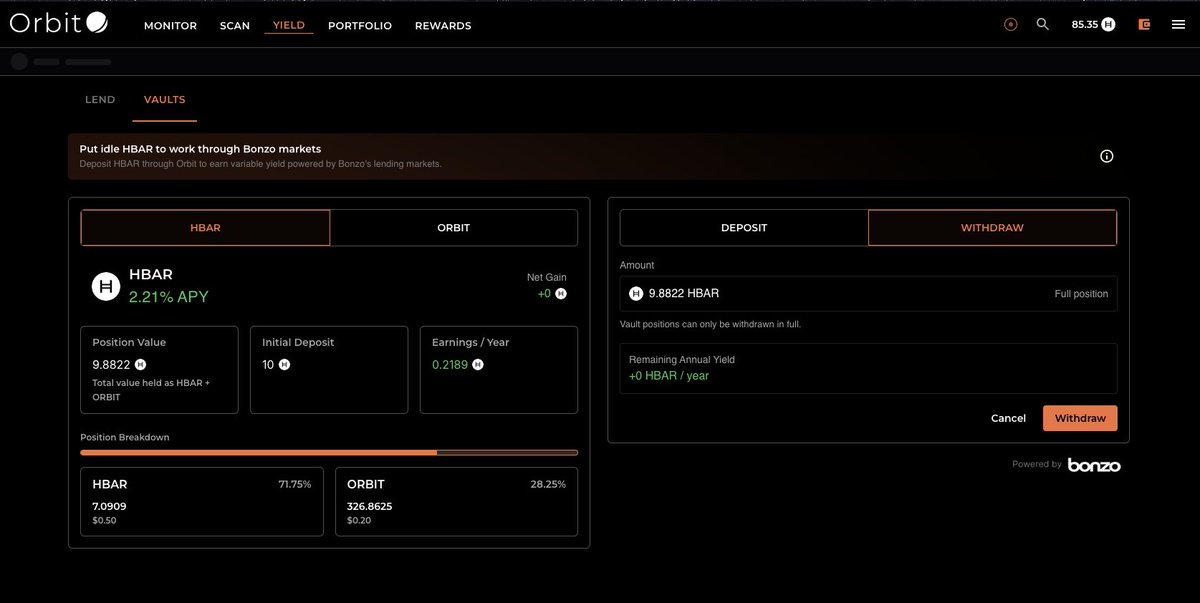The width and height of the screenshot is (1200, 603).
Task: Go to YIELD section
Action: point(289,25)
